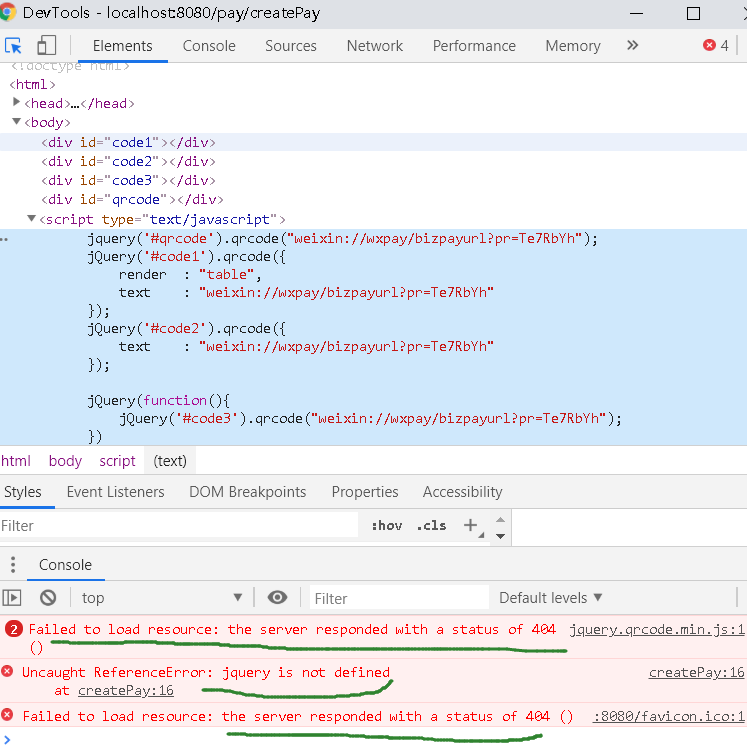Click the 'jquery is not defined' error message
This screenshot has width=747, height=750.
click(206, 673)
